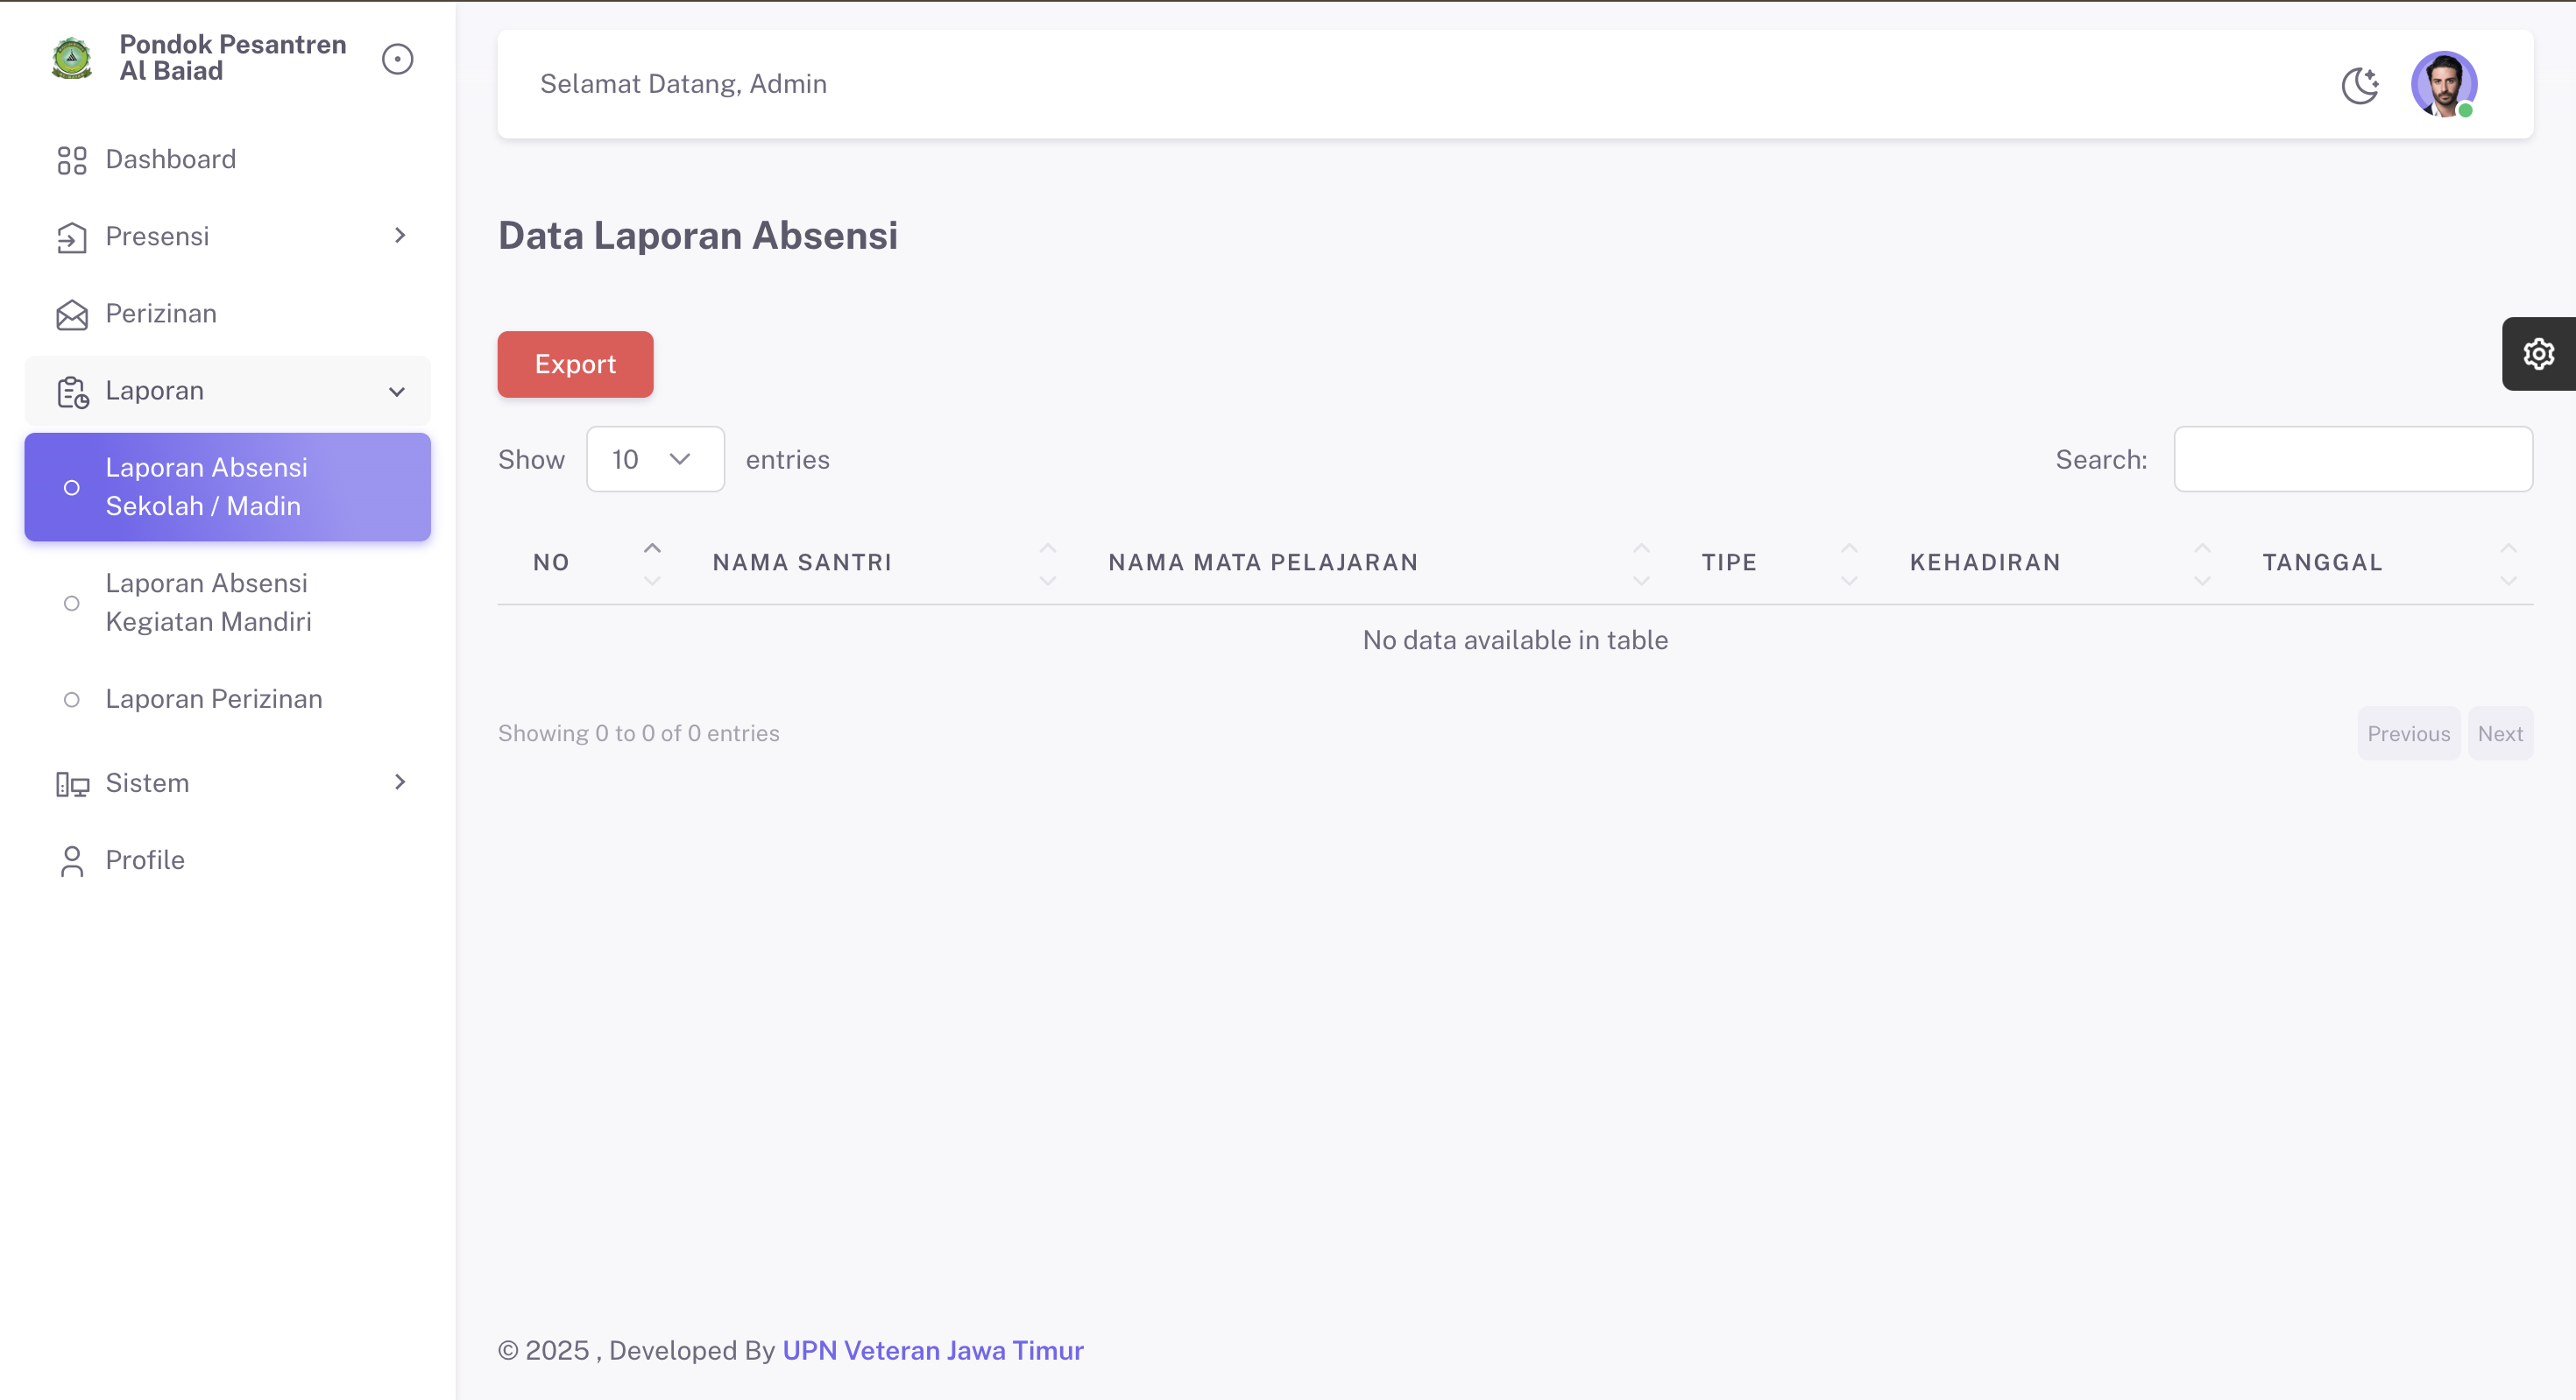Toggle dark mode with moon icon
Screen dimensions: 2576x1400
point(2360,85)
